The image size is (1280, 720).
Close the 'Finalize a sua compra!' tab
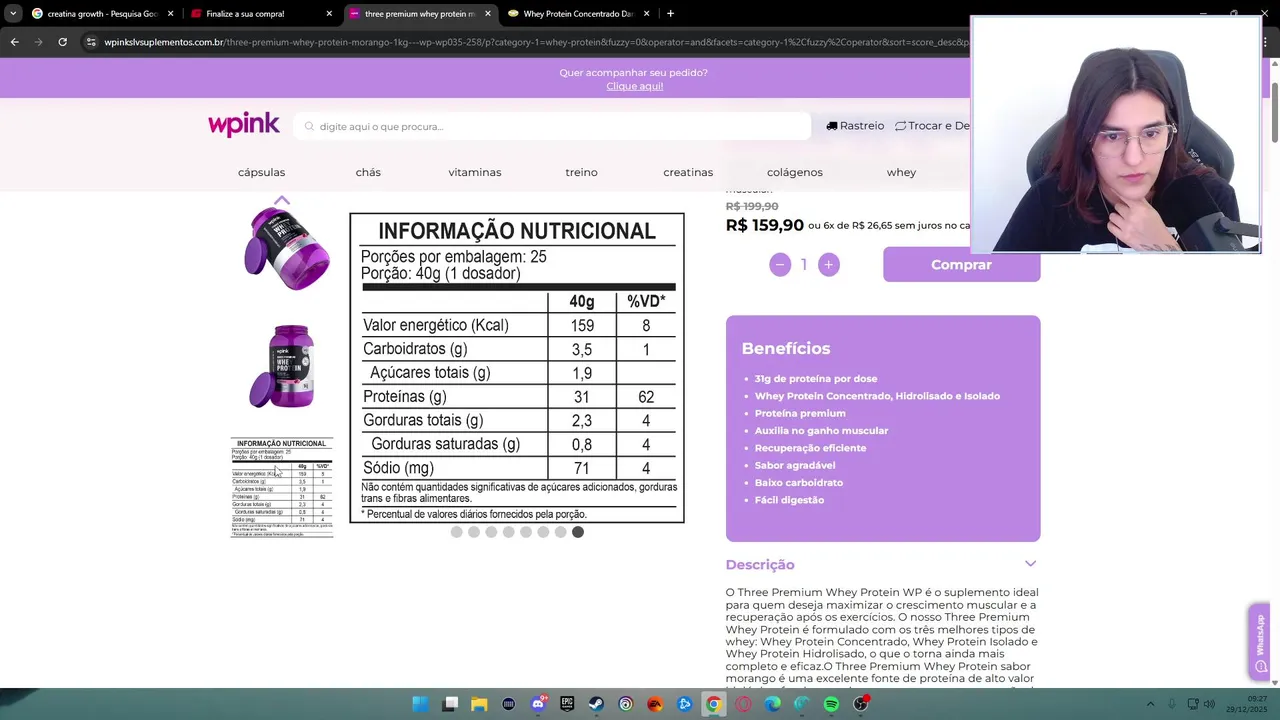point(329,14)
